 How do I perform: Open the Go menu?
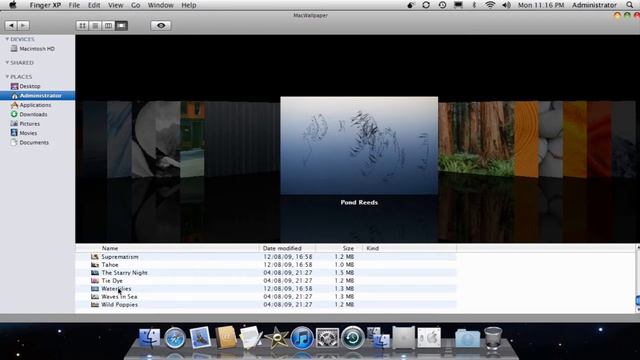click(x=136, y=5)
